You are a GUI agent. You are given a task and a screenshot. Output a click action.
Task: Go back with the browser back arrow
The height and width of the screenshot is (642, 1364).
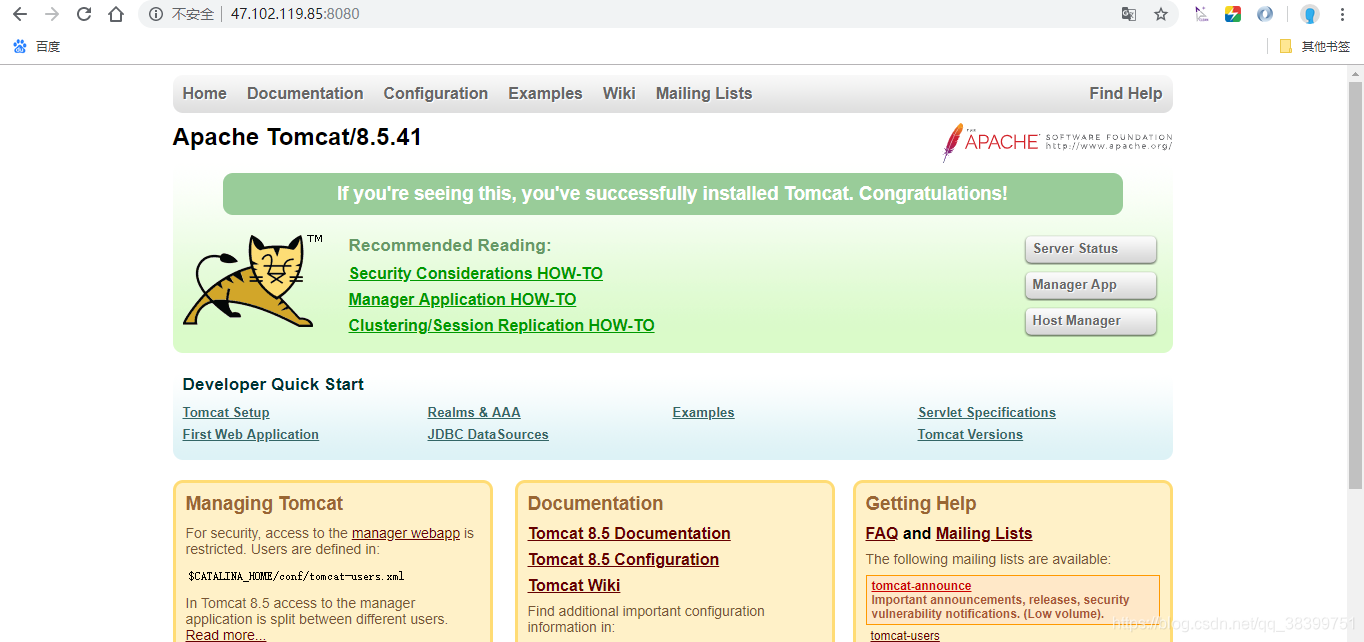tap(20, 14)
